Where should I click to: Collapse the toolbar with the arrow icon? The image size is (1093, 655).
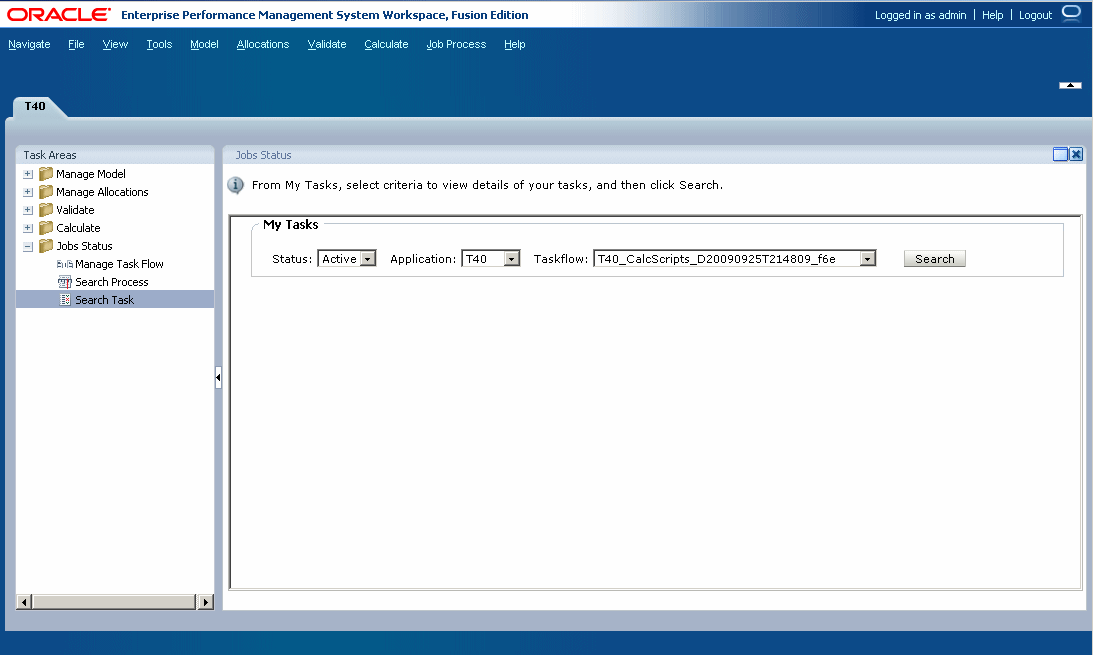tap(1070, 85)
